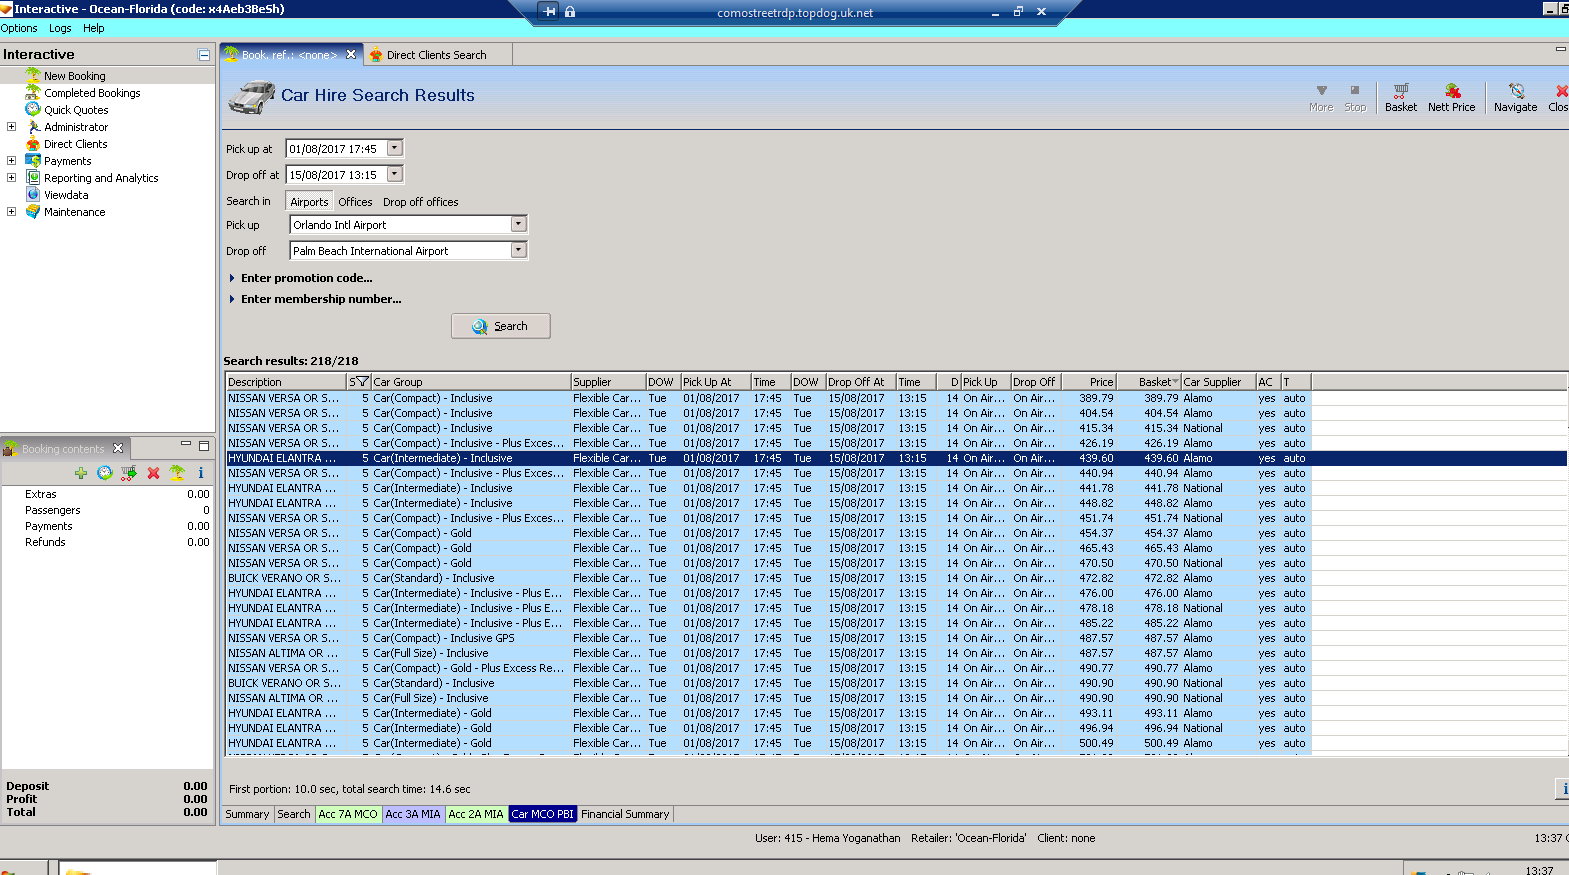1569x875 pixels.
Task: Open the Pick up airport dropdown
Action: click(x=518, y=225)
